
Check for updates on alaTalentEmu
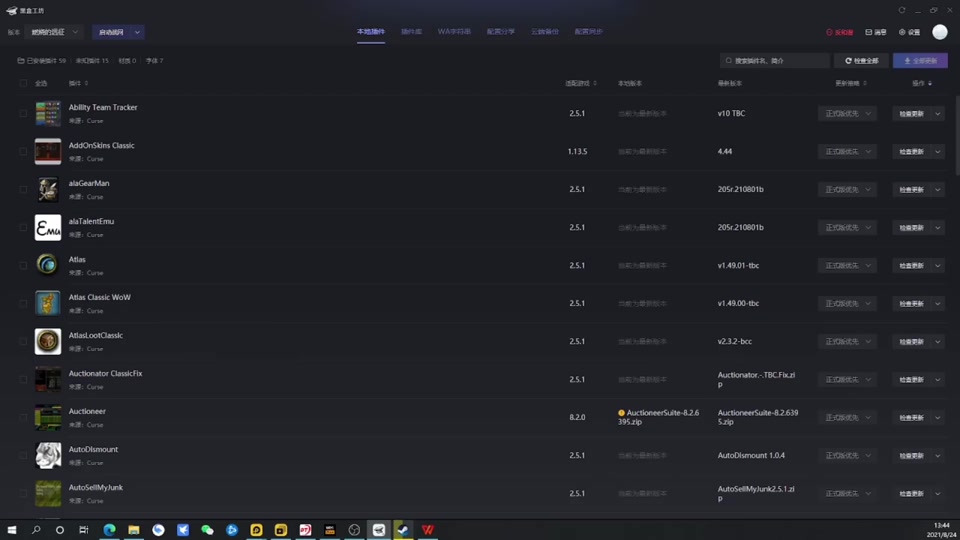point(911,227)
